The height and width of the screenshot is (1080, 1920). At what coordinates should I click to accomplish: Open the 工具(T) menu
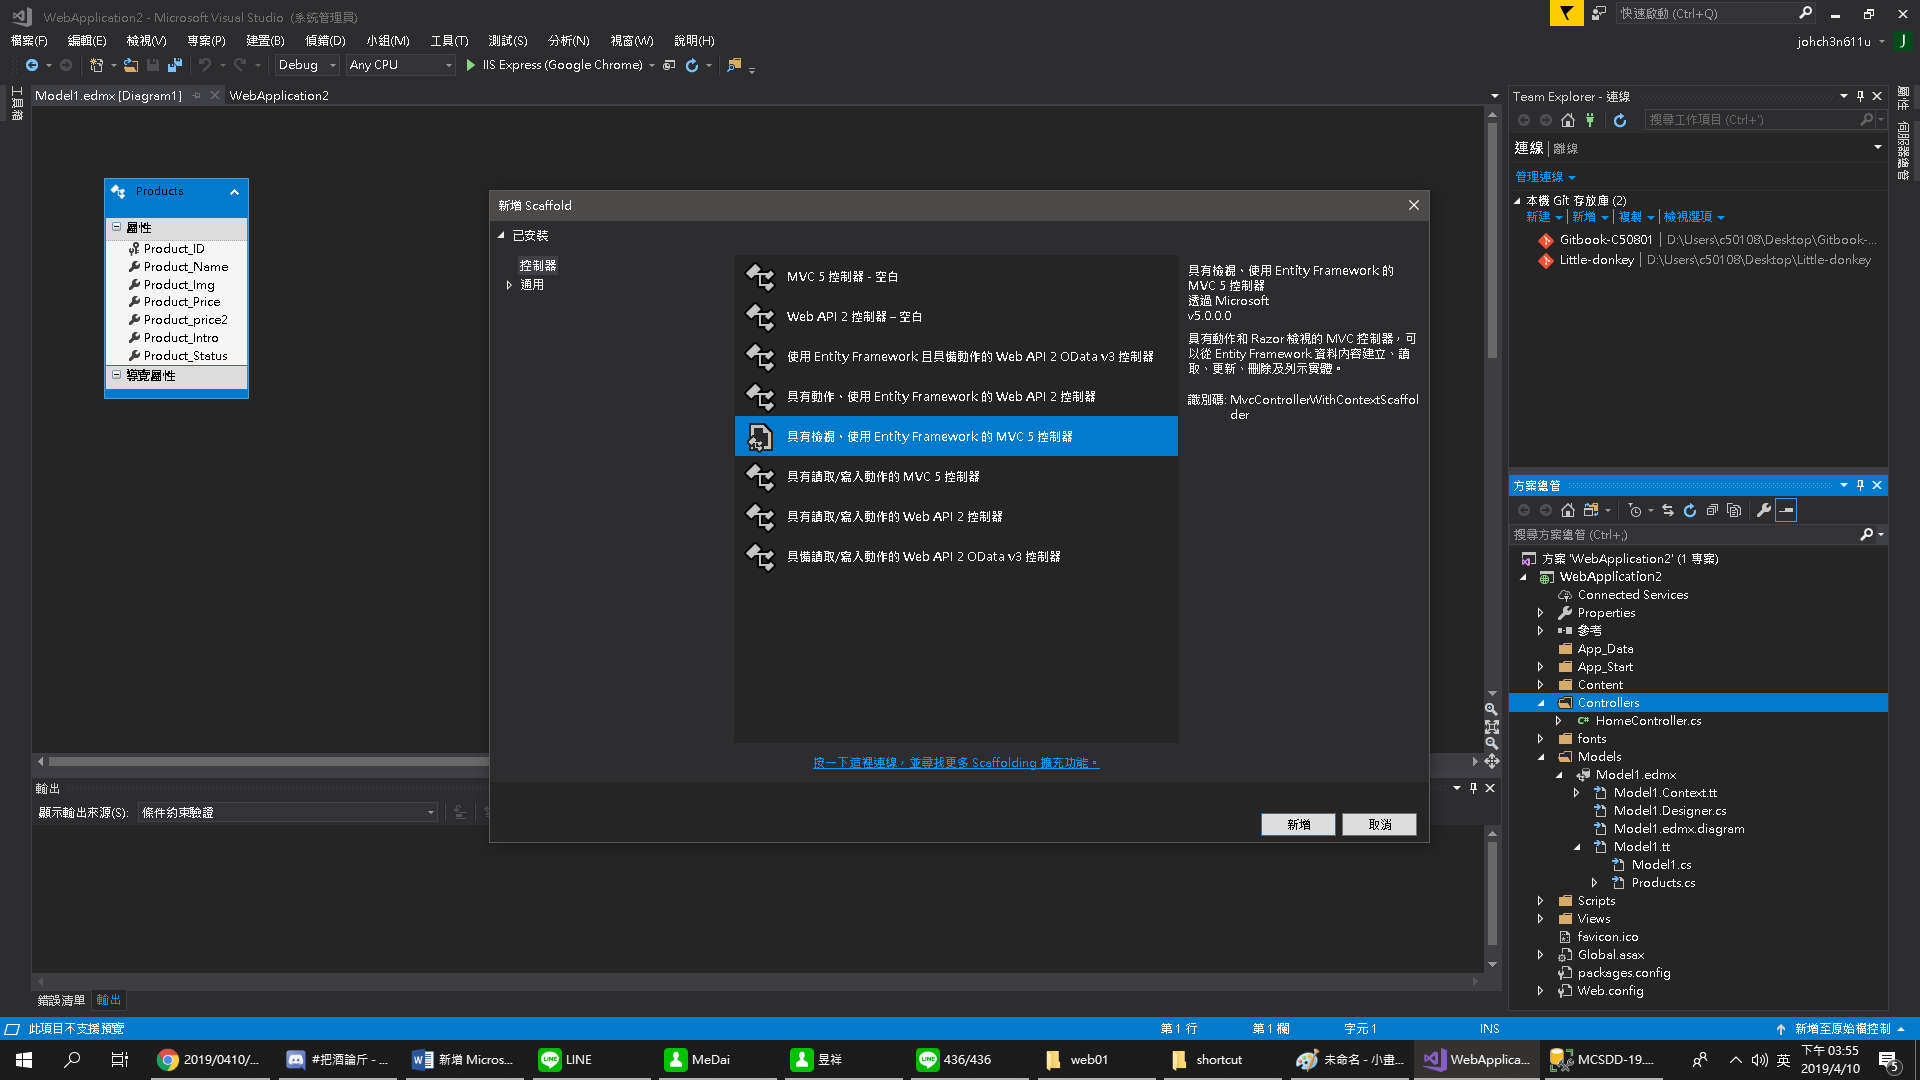pyautogui.click(x=449, y=41)
